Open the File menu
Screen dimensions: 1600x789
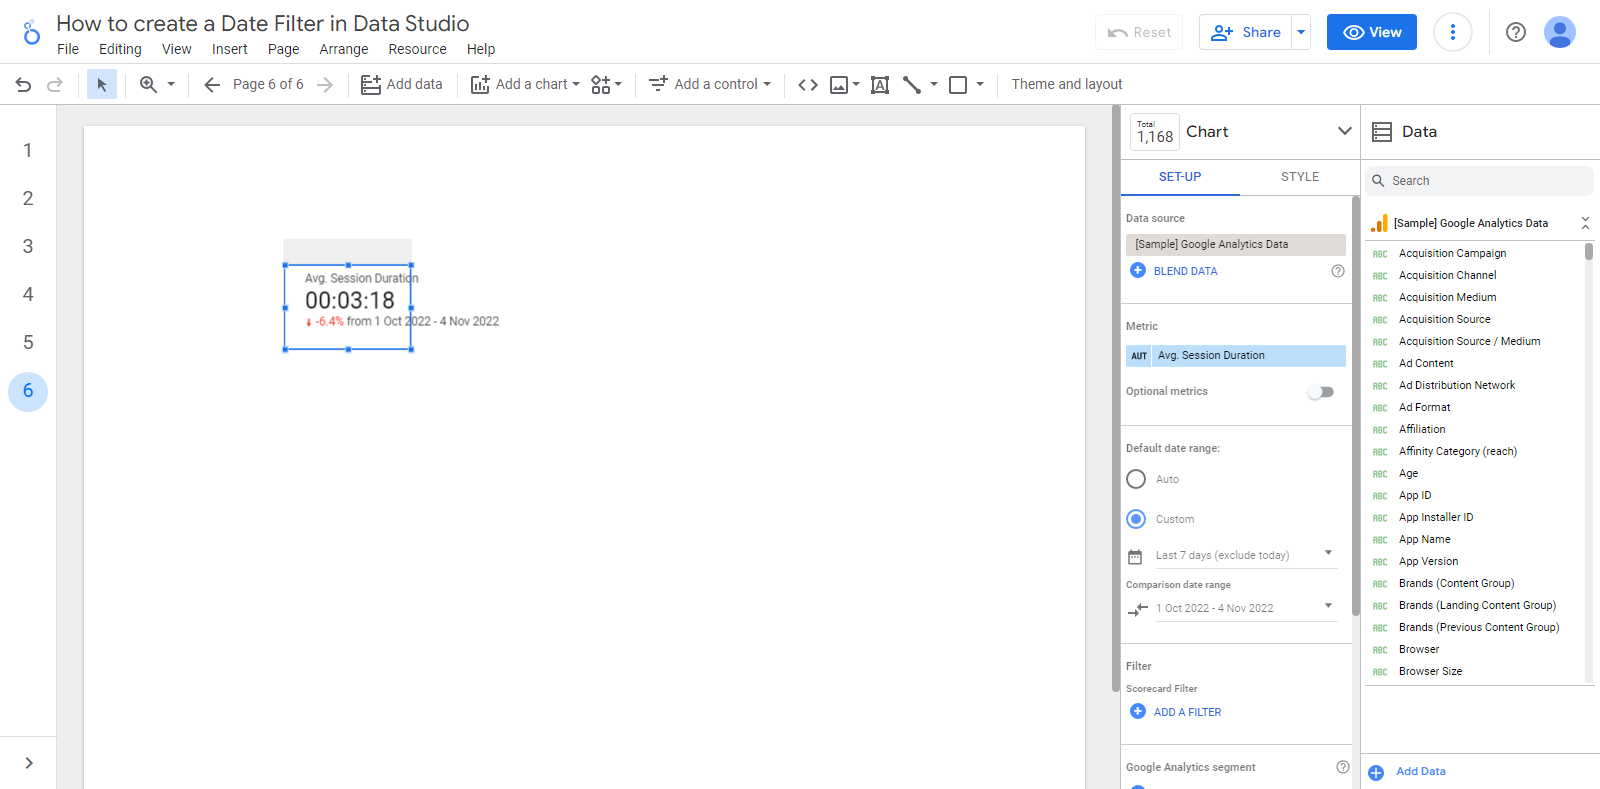coord(68,49)
